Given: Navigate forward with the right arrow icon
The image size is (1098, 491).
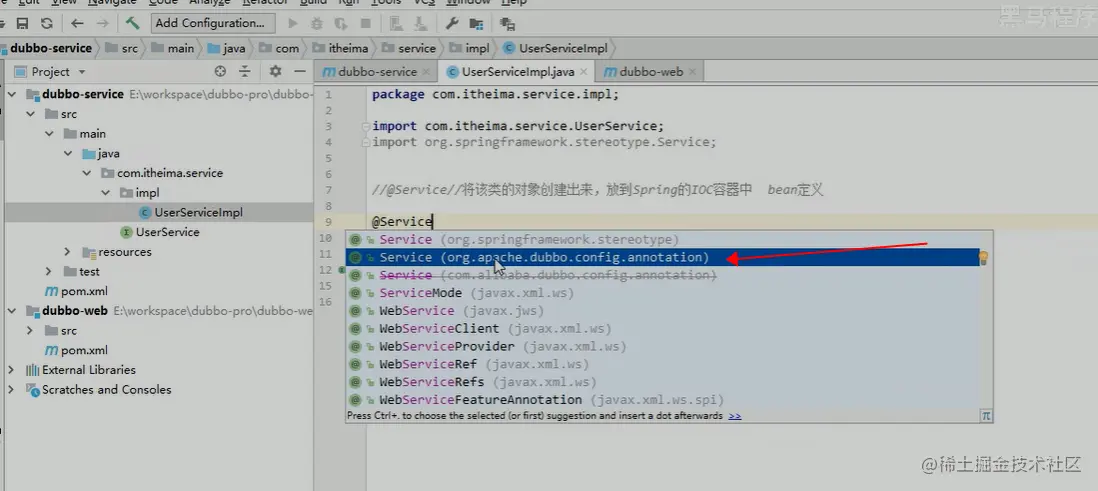Looking at the screenshot, I should [102, 23].
